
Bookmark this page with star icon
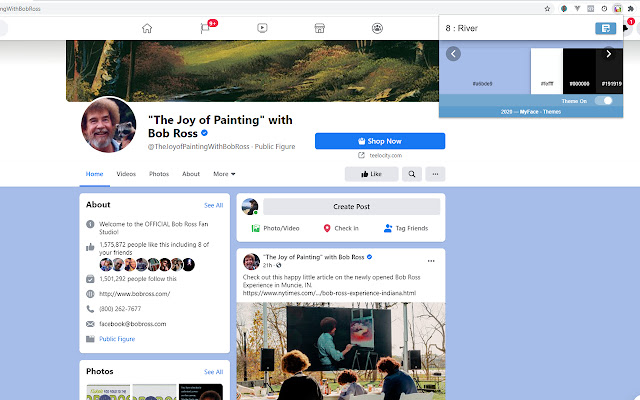click(x=547, y=9)
